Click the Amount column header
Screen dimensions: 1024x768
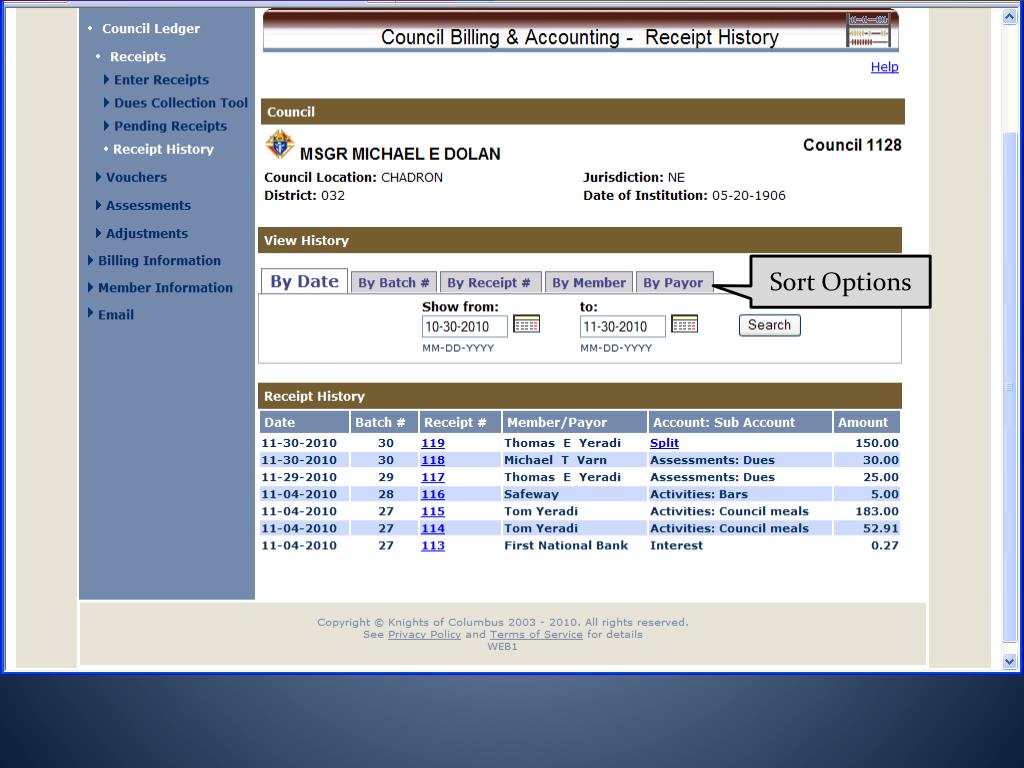click(x=867, y=422)
